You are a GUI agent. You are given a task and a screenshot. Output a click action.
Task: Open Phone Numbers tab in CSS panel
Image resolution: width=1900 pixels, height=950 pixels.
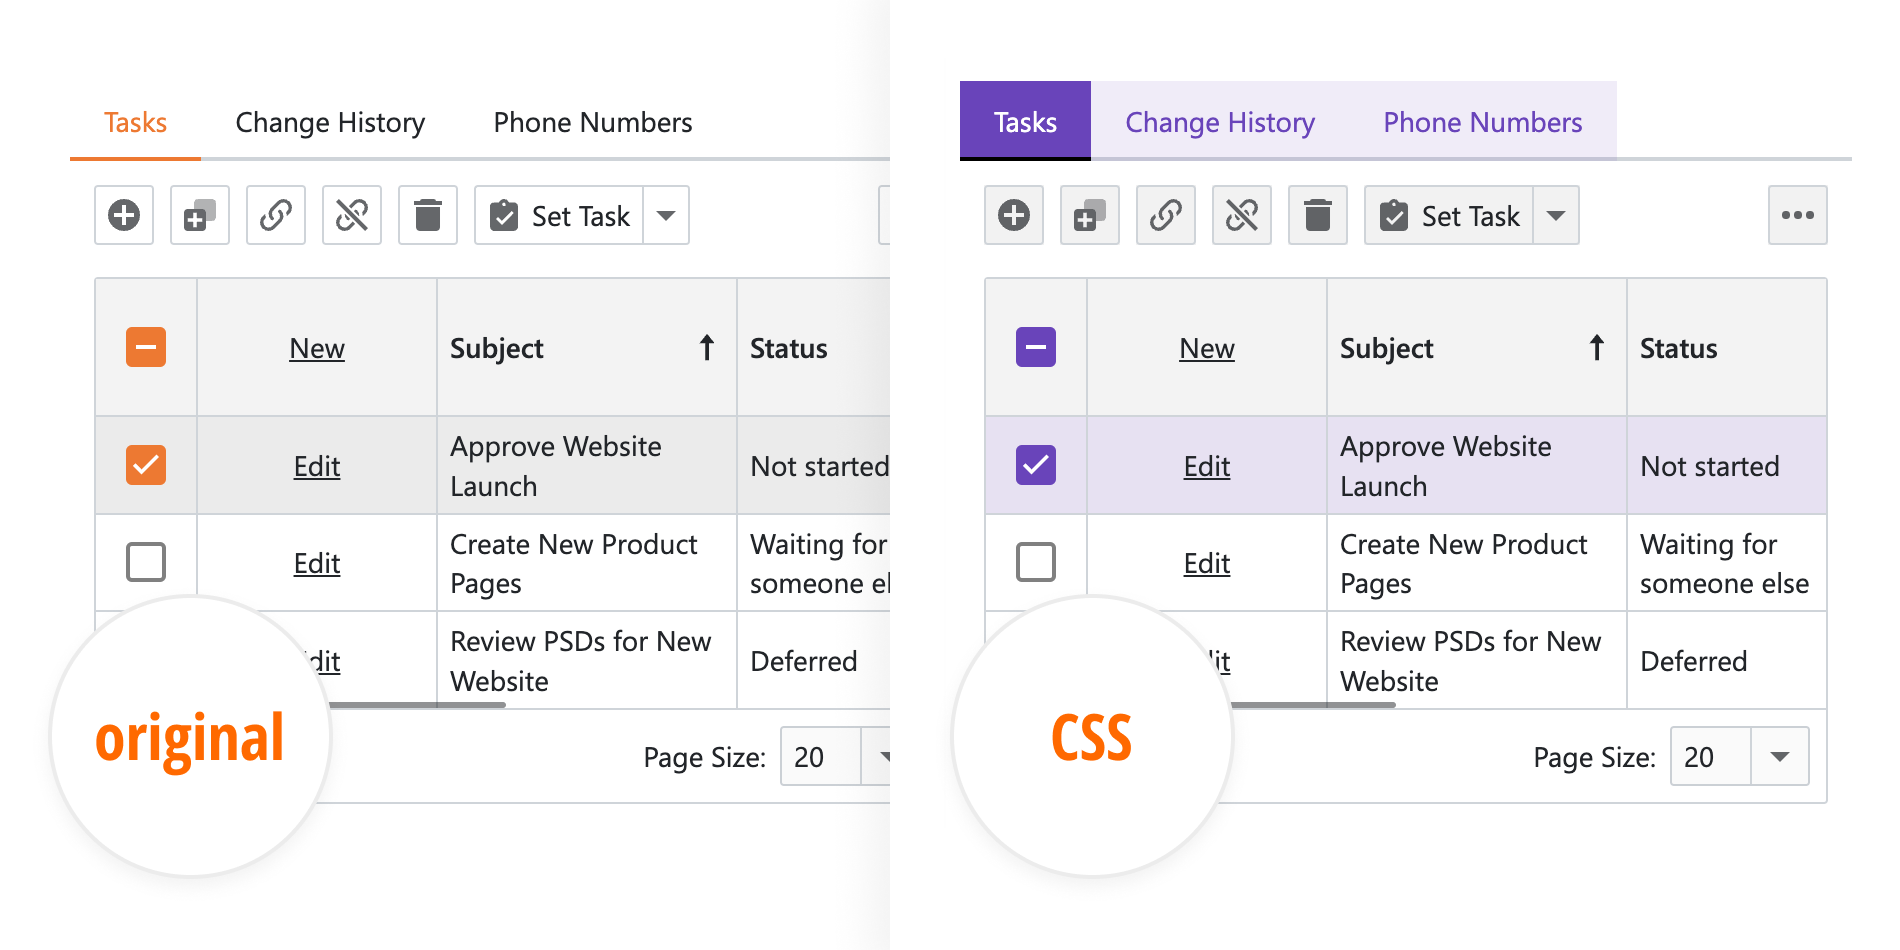1483,122
